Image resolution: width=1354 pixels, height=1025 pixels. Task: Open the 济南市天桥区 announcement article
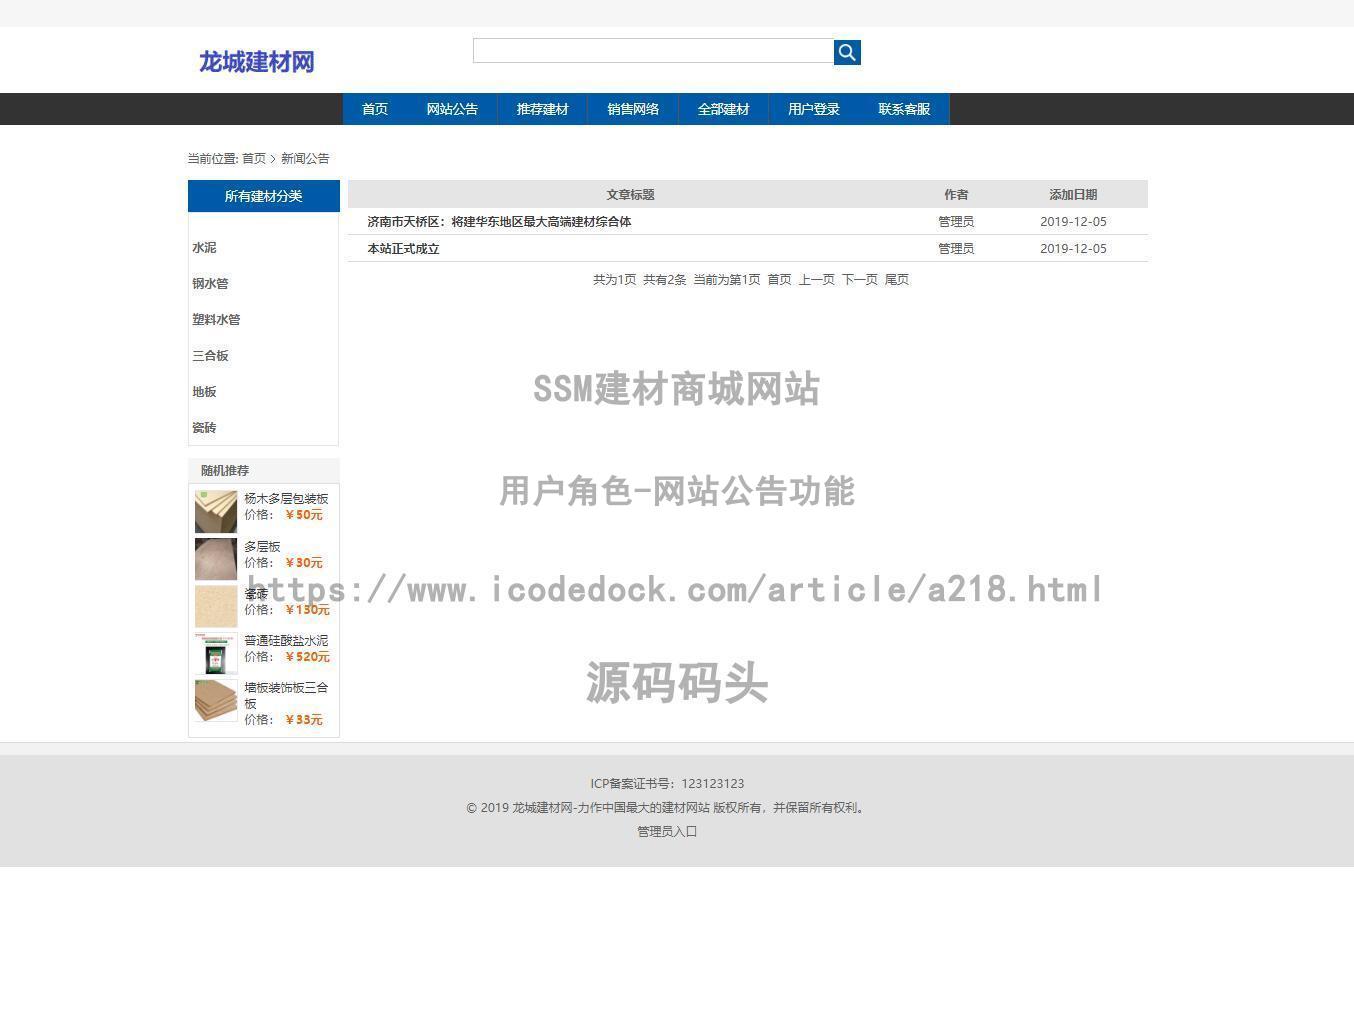pyautogui.click(x=499, y=221)
